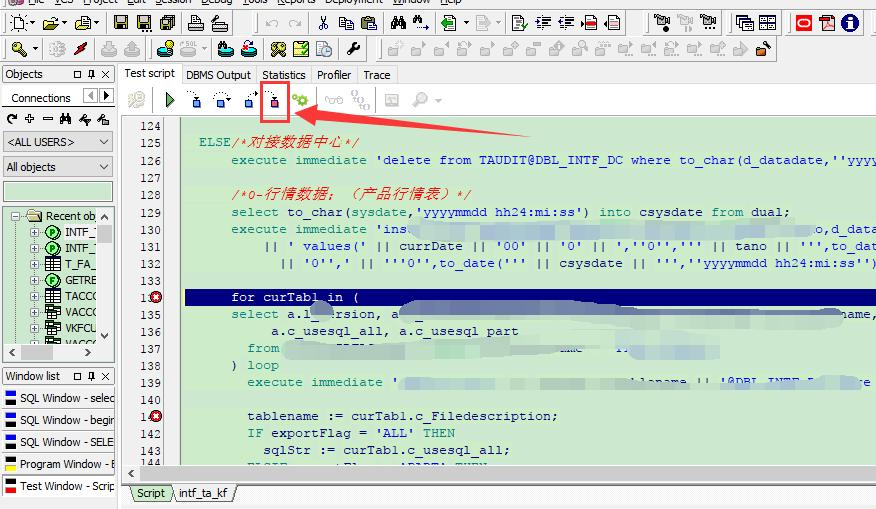Click the Find next binoculars-arrow icon
Screen dimensions: 876x509
point(421,23)
